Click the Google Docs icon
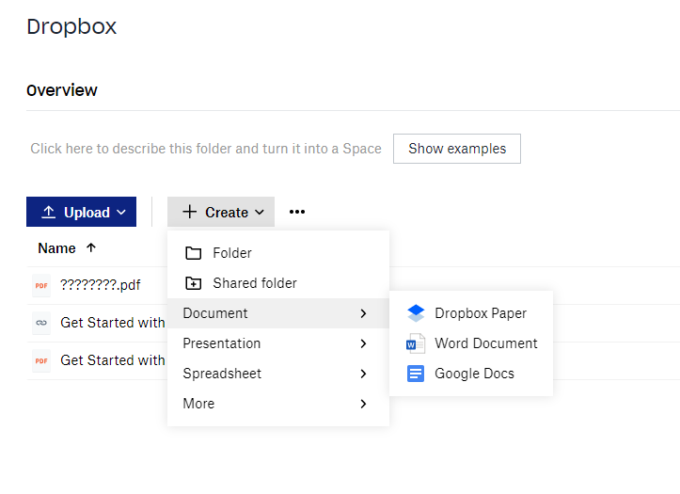 pyautogui.click(x=415, y=373)
